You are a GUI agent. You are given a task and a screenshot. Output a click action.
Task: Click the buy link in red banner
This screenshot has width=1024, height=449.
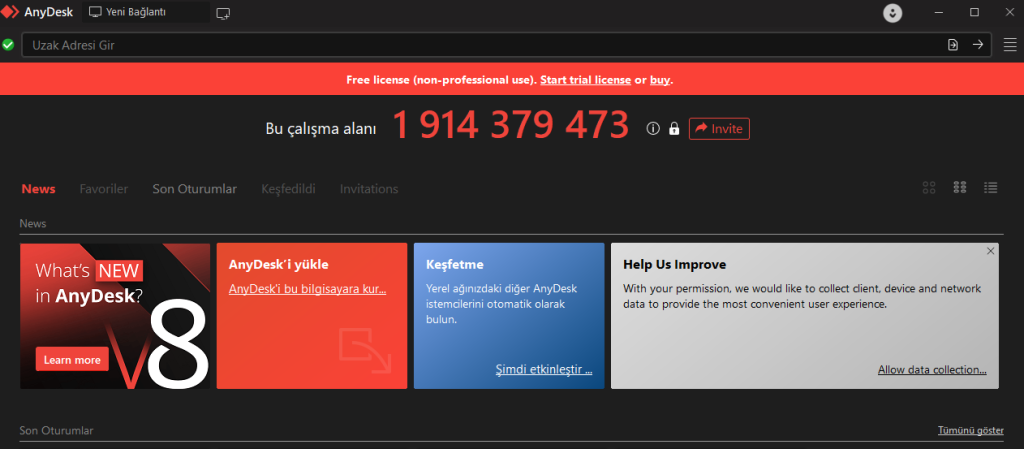660,80
